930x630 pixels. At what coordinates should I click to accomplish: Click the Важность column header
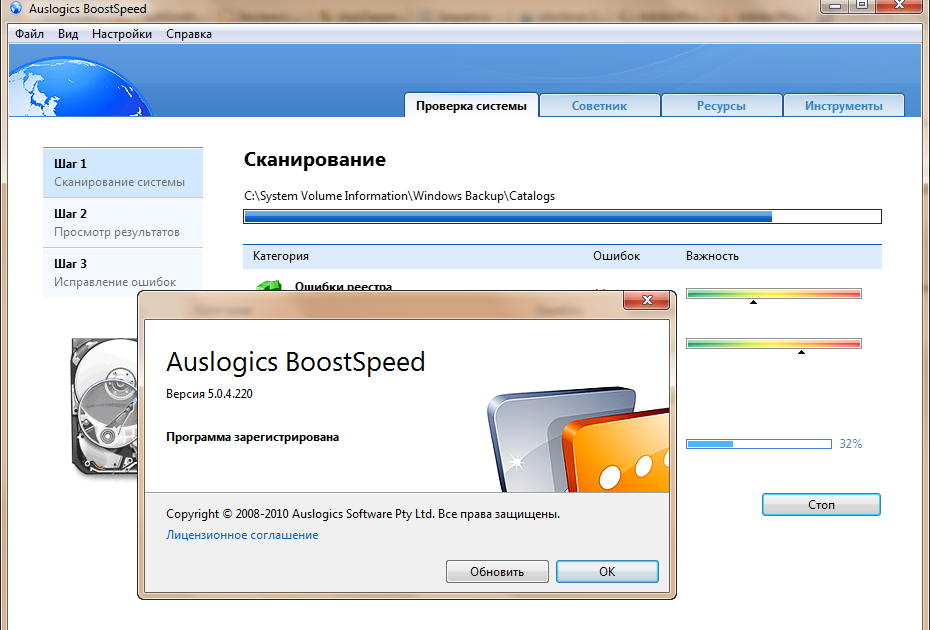(712, 256)
